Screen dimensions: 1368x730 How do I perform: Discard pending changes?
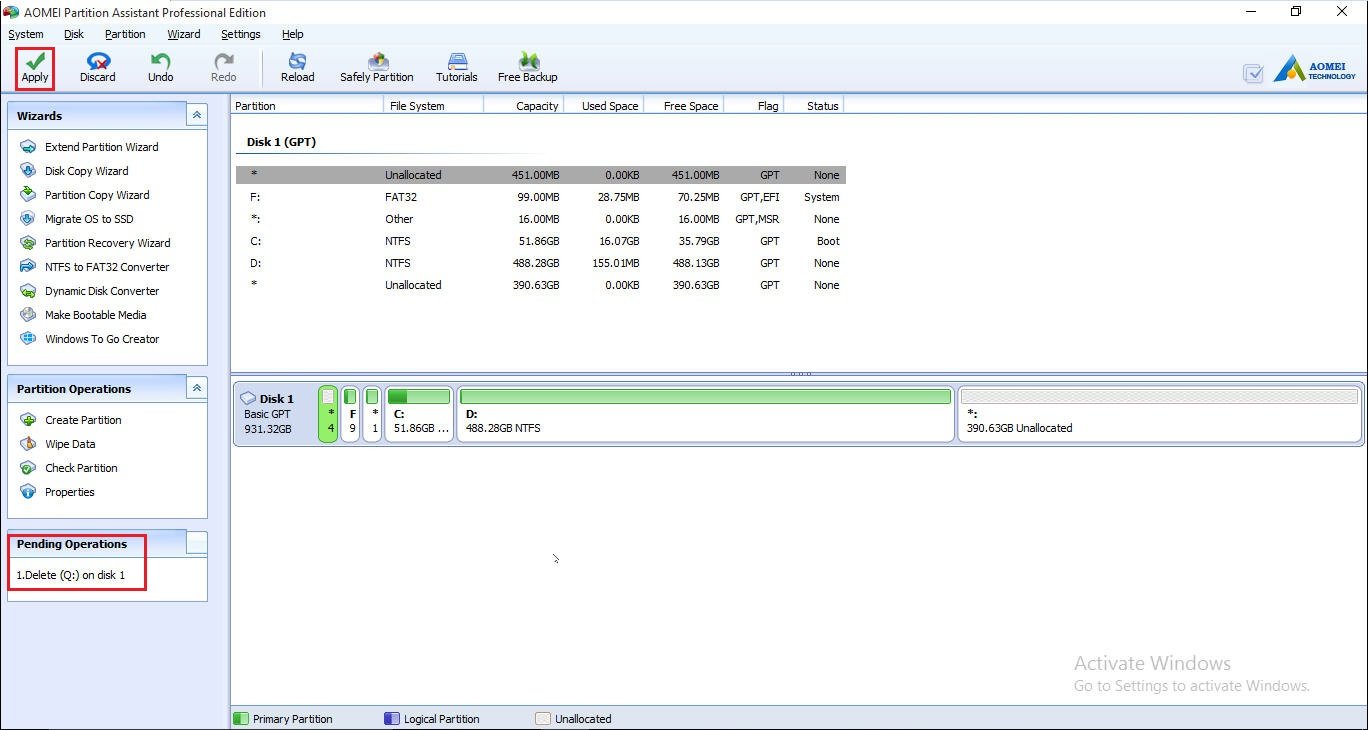98,68
